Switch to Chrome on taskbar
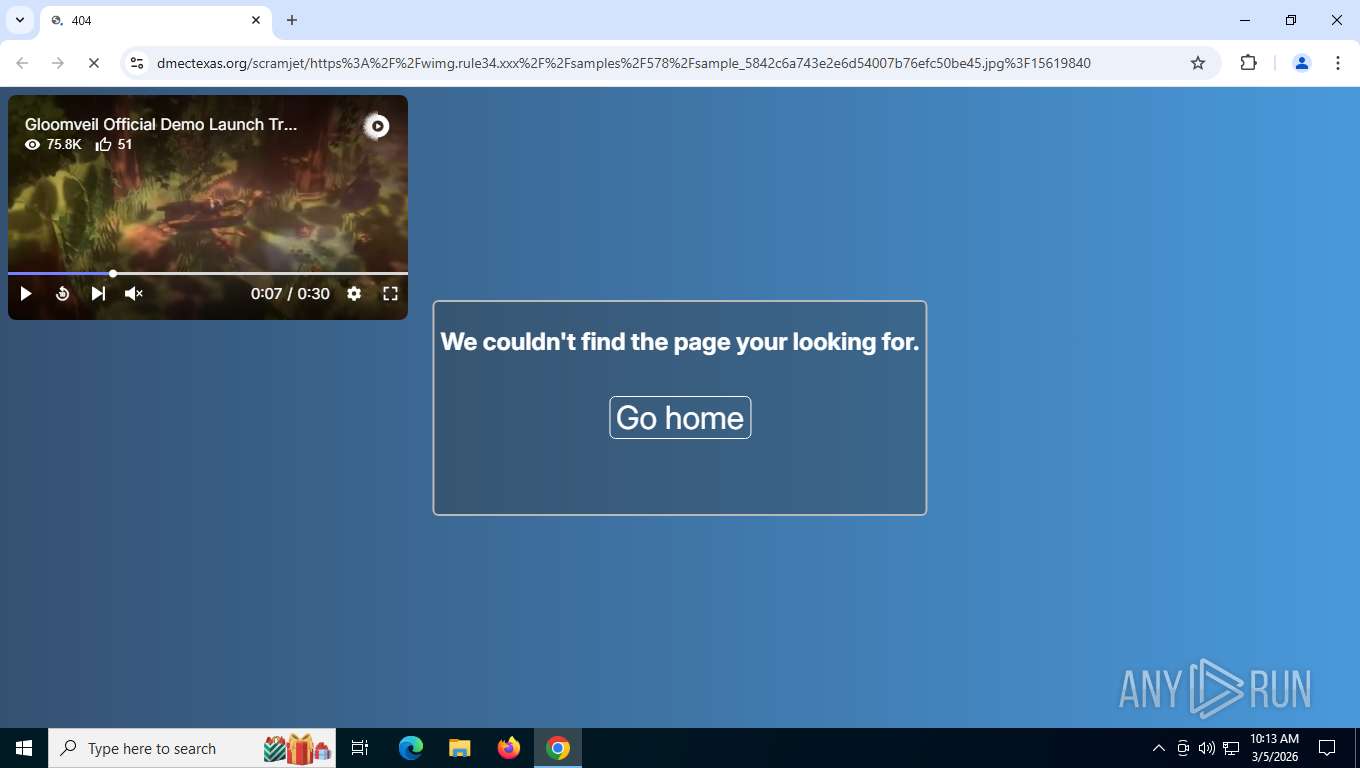Image resolution: width=1360 pixels, height=768 pixels. 558,748
